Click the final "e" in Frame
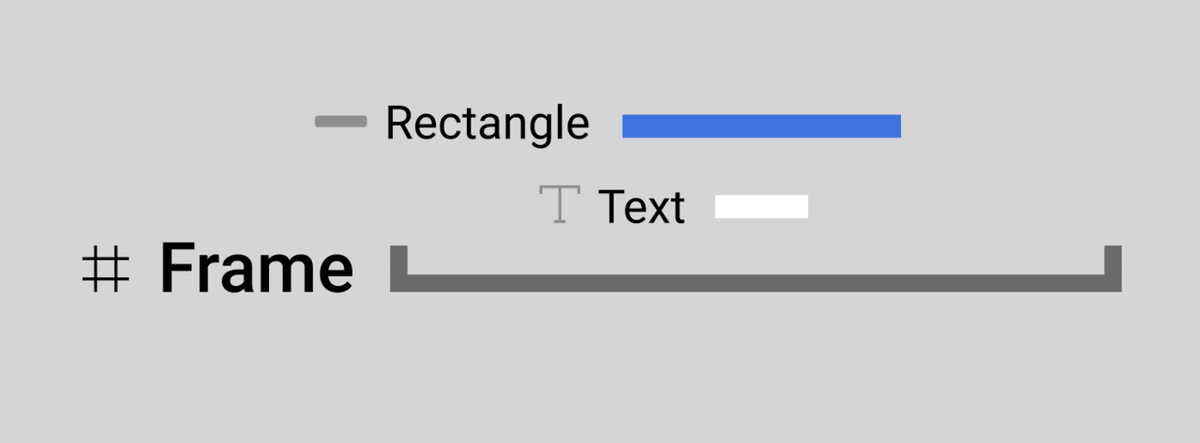Image resolution: width=1200 pixels, height=443 pixels. click(x=335, y=273)
